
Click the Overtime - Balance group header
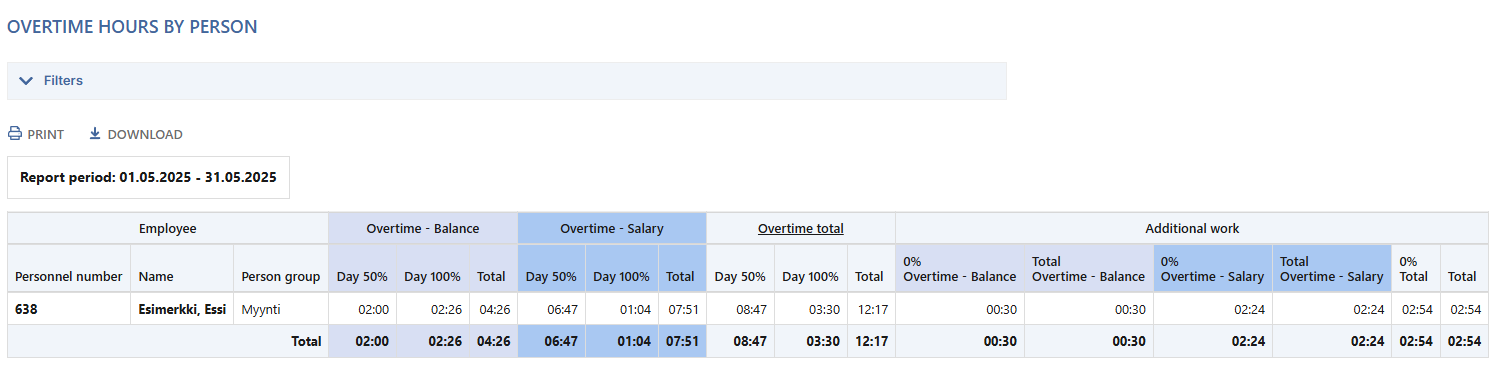pyautogui.click(x=423, y=228)
